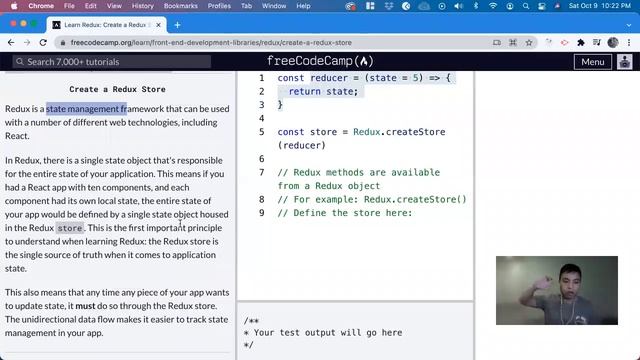Click code line 1 'const reducer'
Screen dimensions: 640x360
(364, 78)
